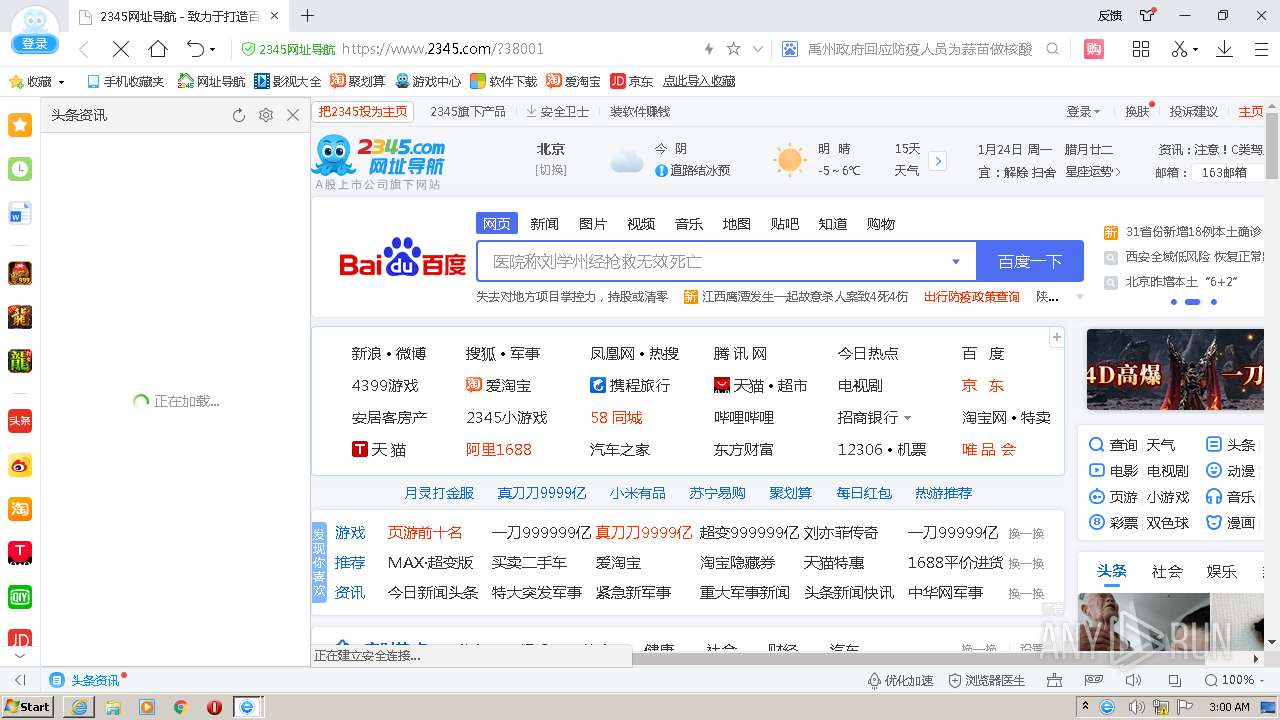This screenshot has width=1280, height=720.
Task: Select Baidu 视频 search tab
Action: click(641, 224)
